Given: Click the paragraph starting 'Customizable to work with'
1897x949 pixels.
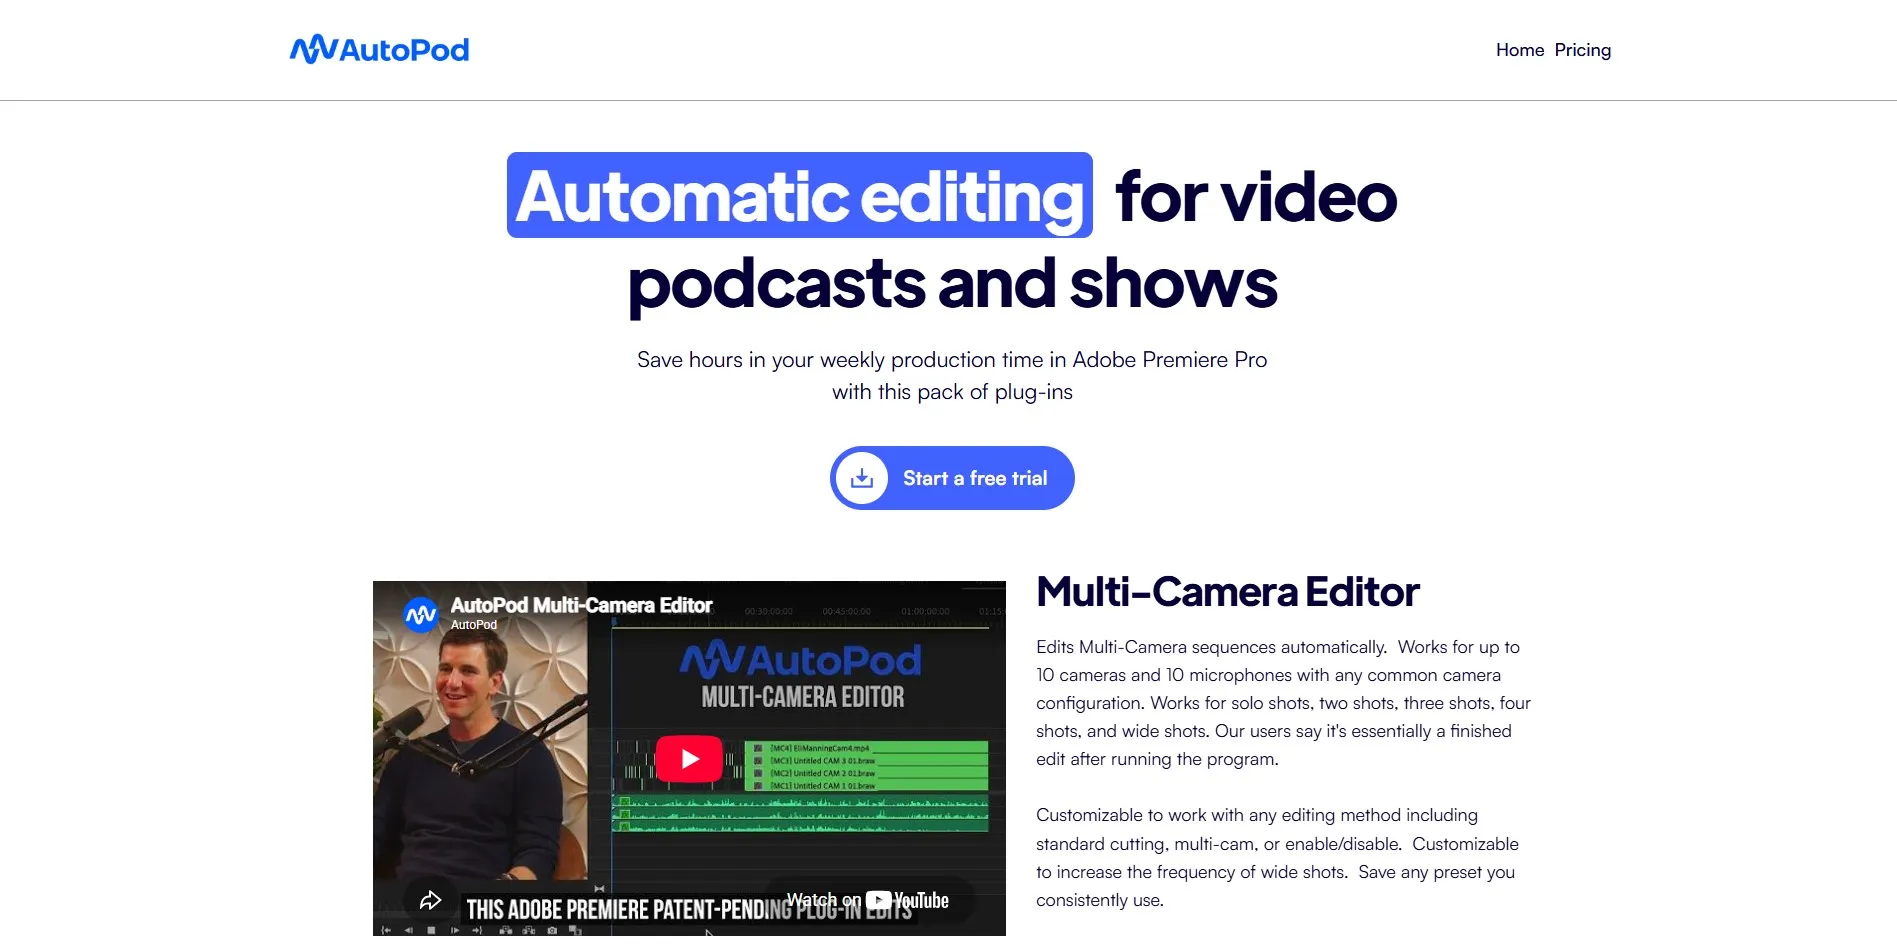Looking at the screenshot, I should click(1277, 858).
